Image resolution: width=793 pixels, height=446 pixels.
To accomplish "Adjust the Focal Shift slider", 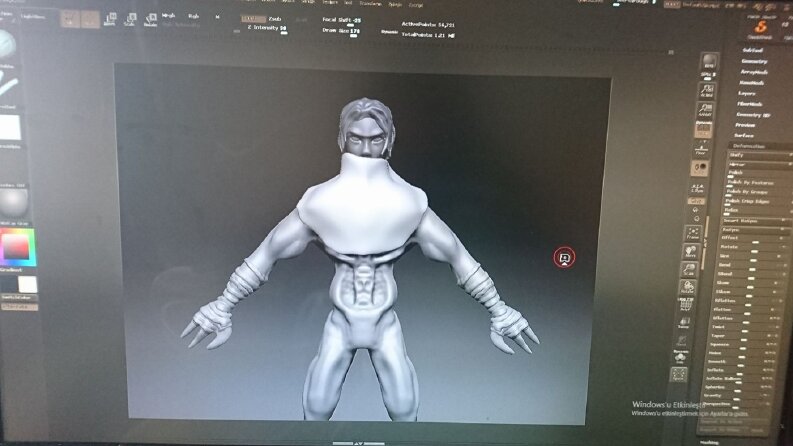I will click(342, 21).
